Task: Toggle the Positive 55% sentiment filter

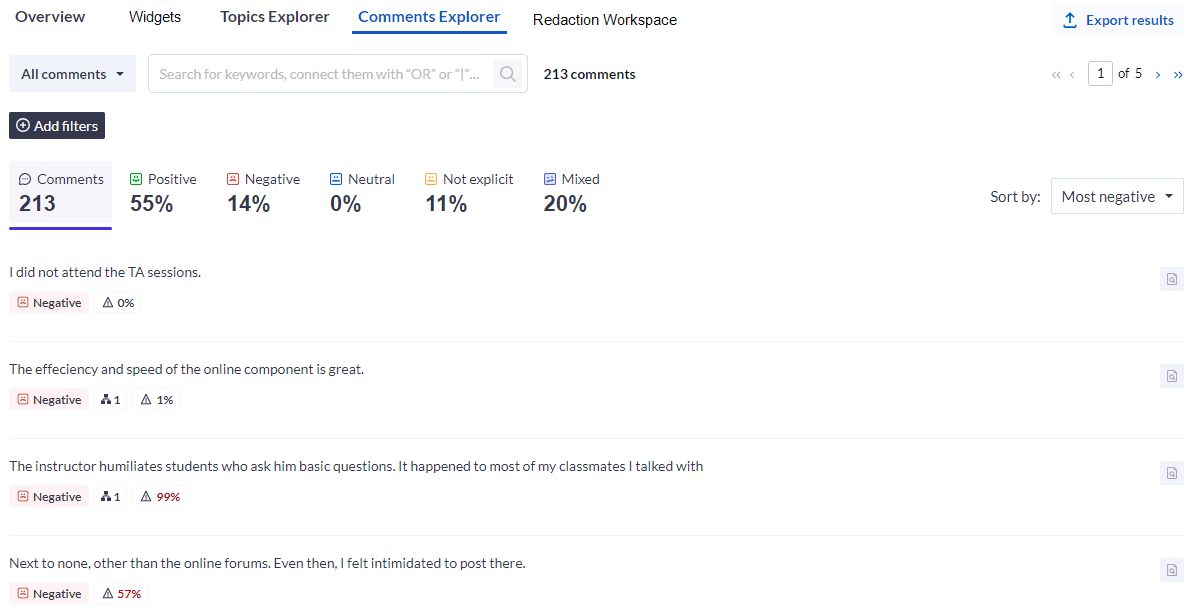Action: tap(163, 191)
